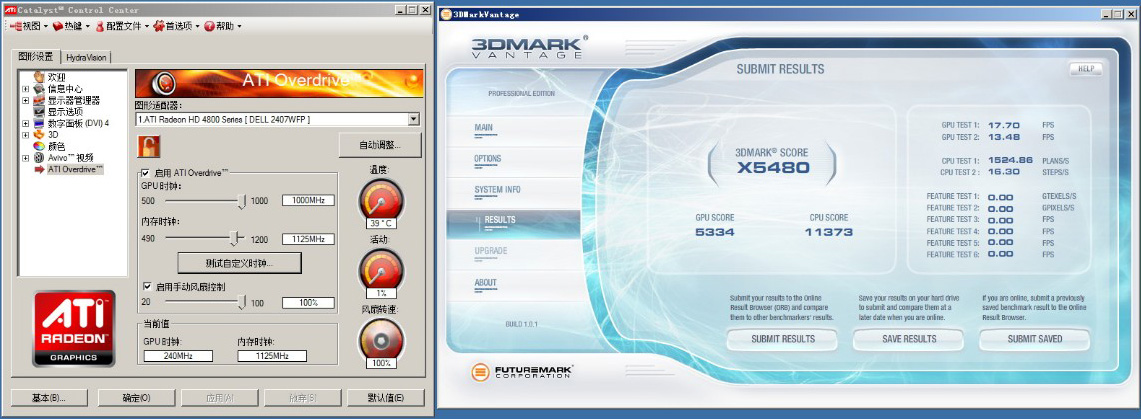Screen dimensions: 1141x419
Task: Click the 确定(O) button
Action: tap(135, 398)
